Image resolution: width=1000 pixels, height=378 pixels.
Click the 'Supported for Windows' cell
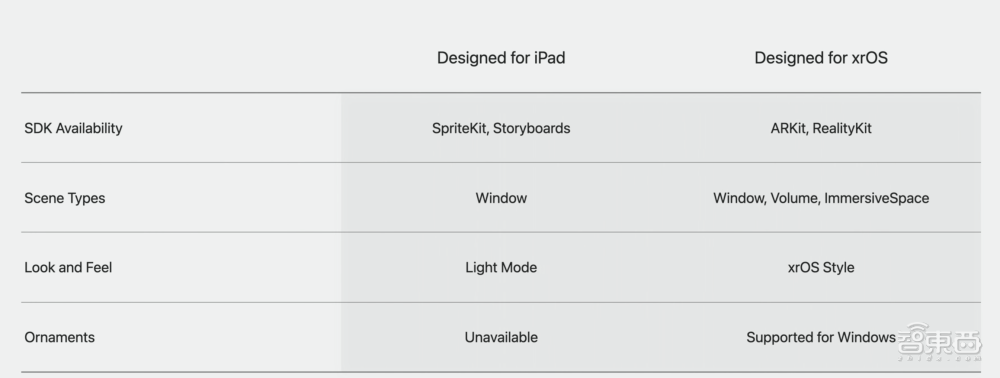pyautogui.click(x=821, y=337)
